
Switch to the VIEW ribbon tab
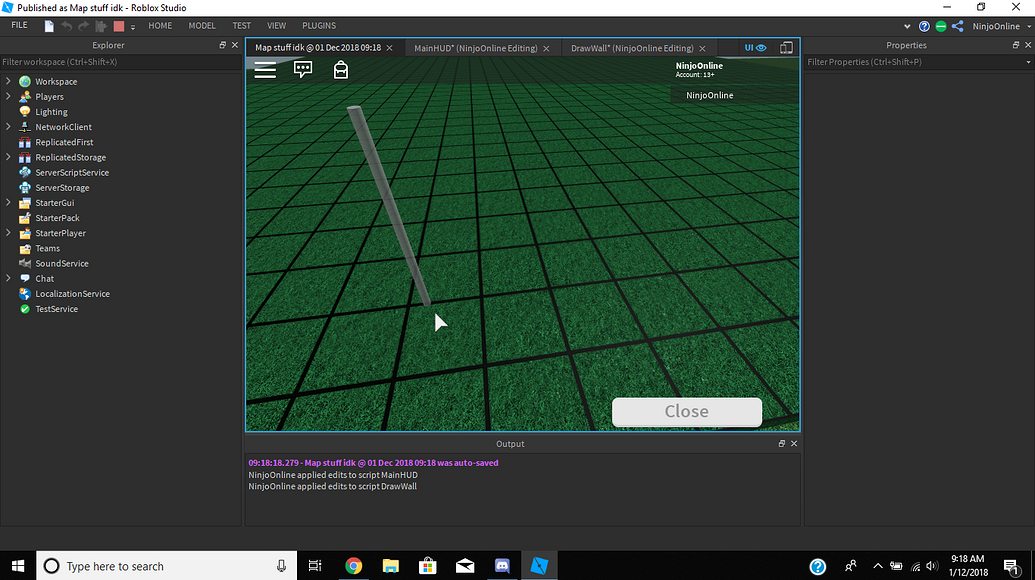[277, 26]
